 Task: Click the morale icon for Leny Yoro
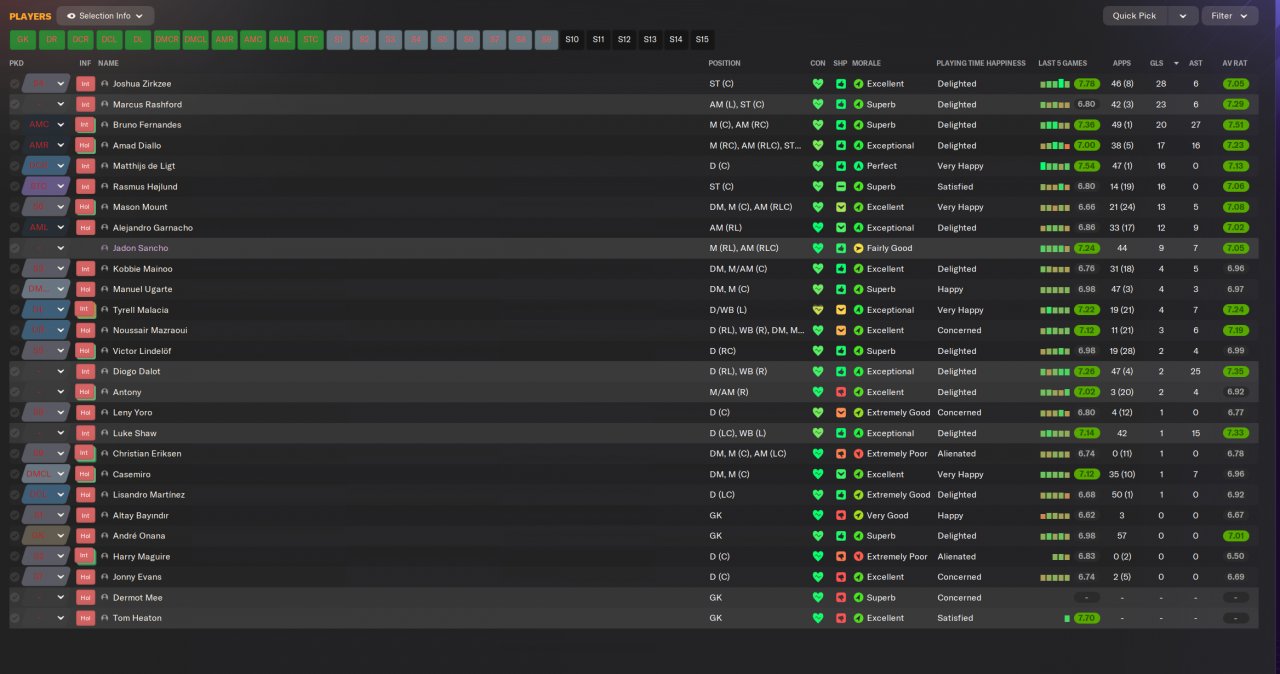858,413
